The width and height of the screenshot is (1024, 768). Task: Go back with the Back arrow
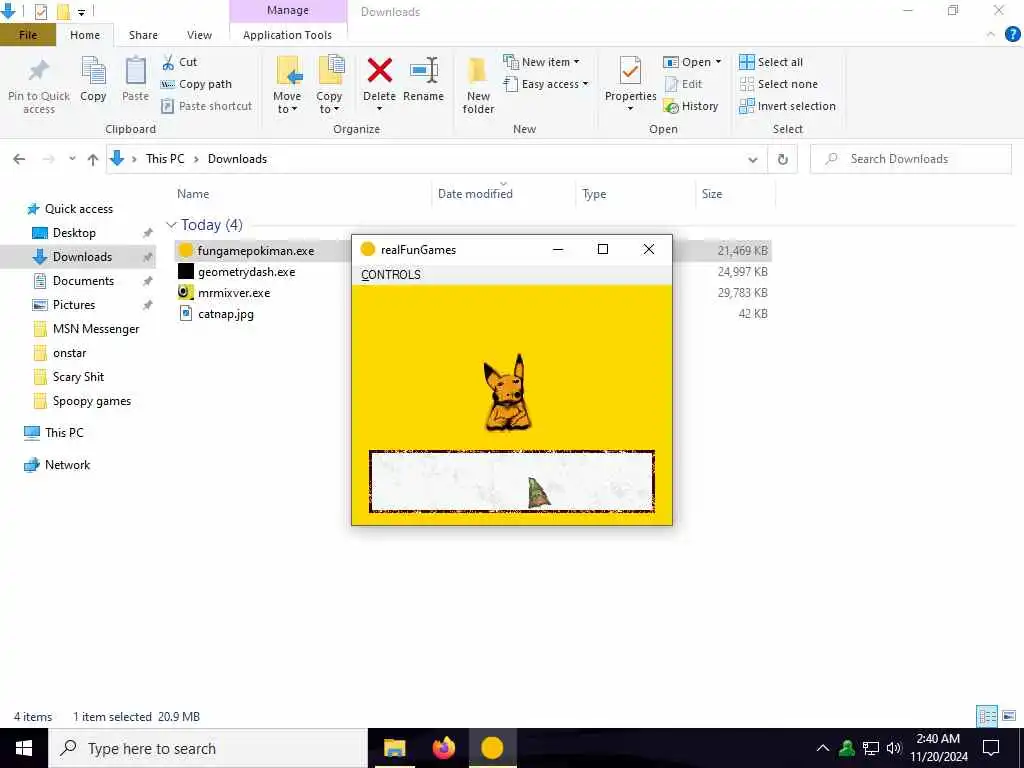click(20, 159)
